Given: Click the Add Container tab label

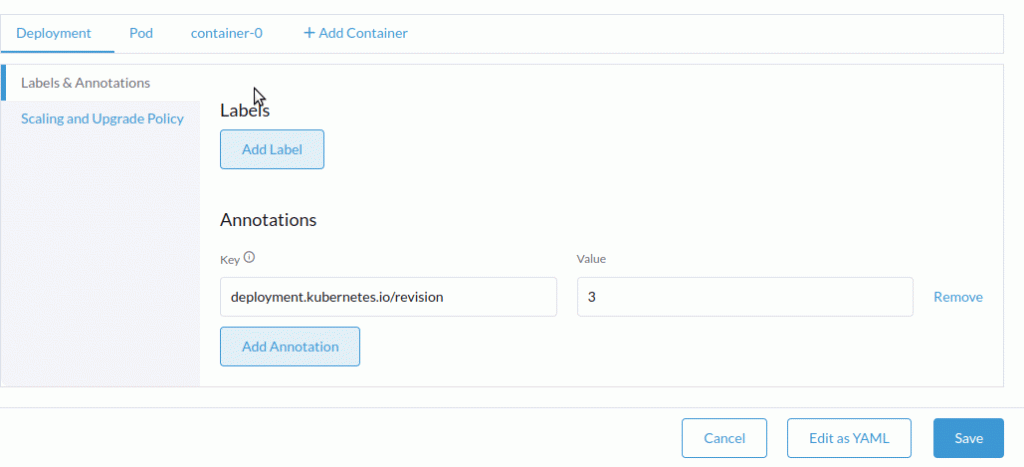Looking at the screenshot, I should pos(363,33).
